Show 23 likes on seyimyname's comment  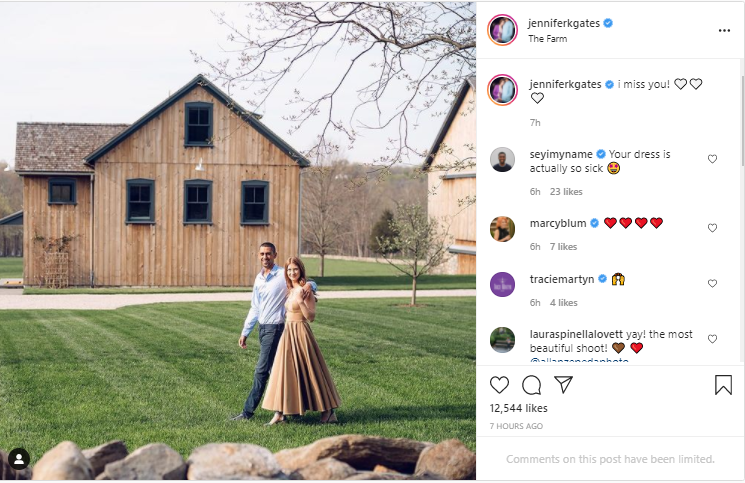coord(566,191)
